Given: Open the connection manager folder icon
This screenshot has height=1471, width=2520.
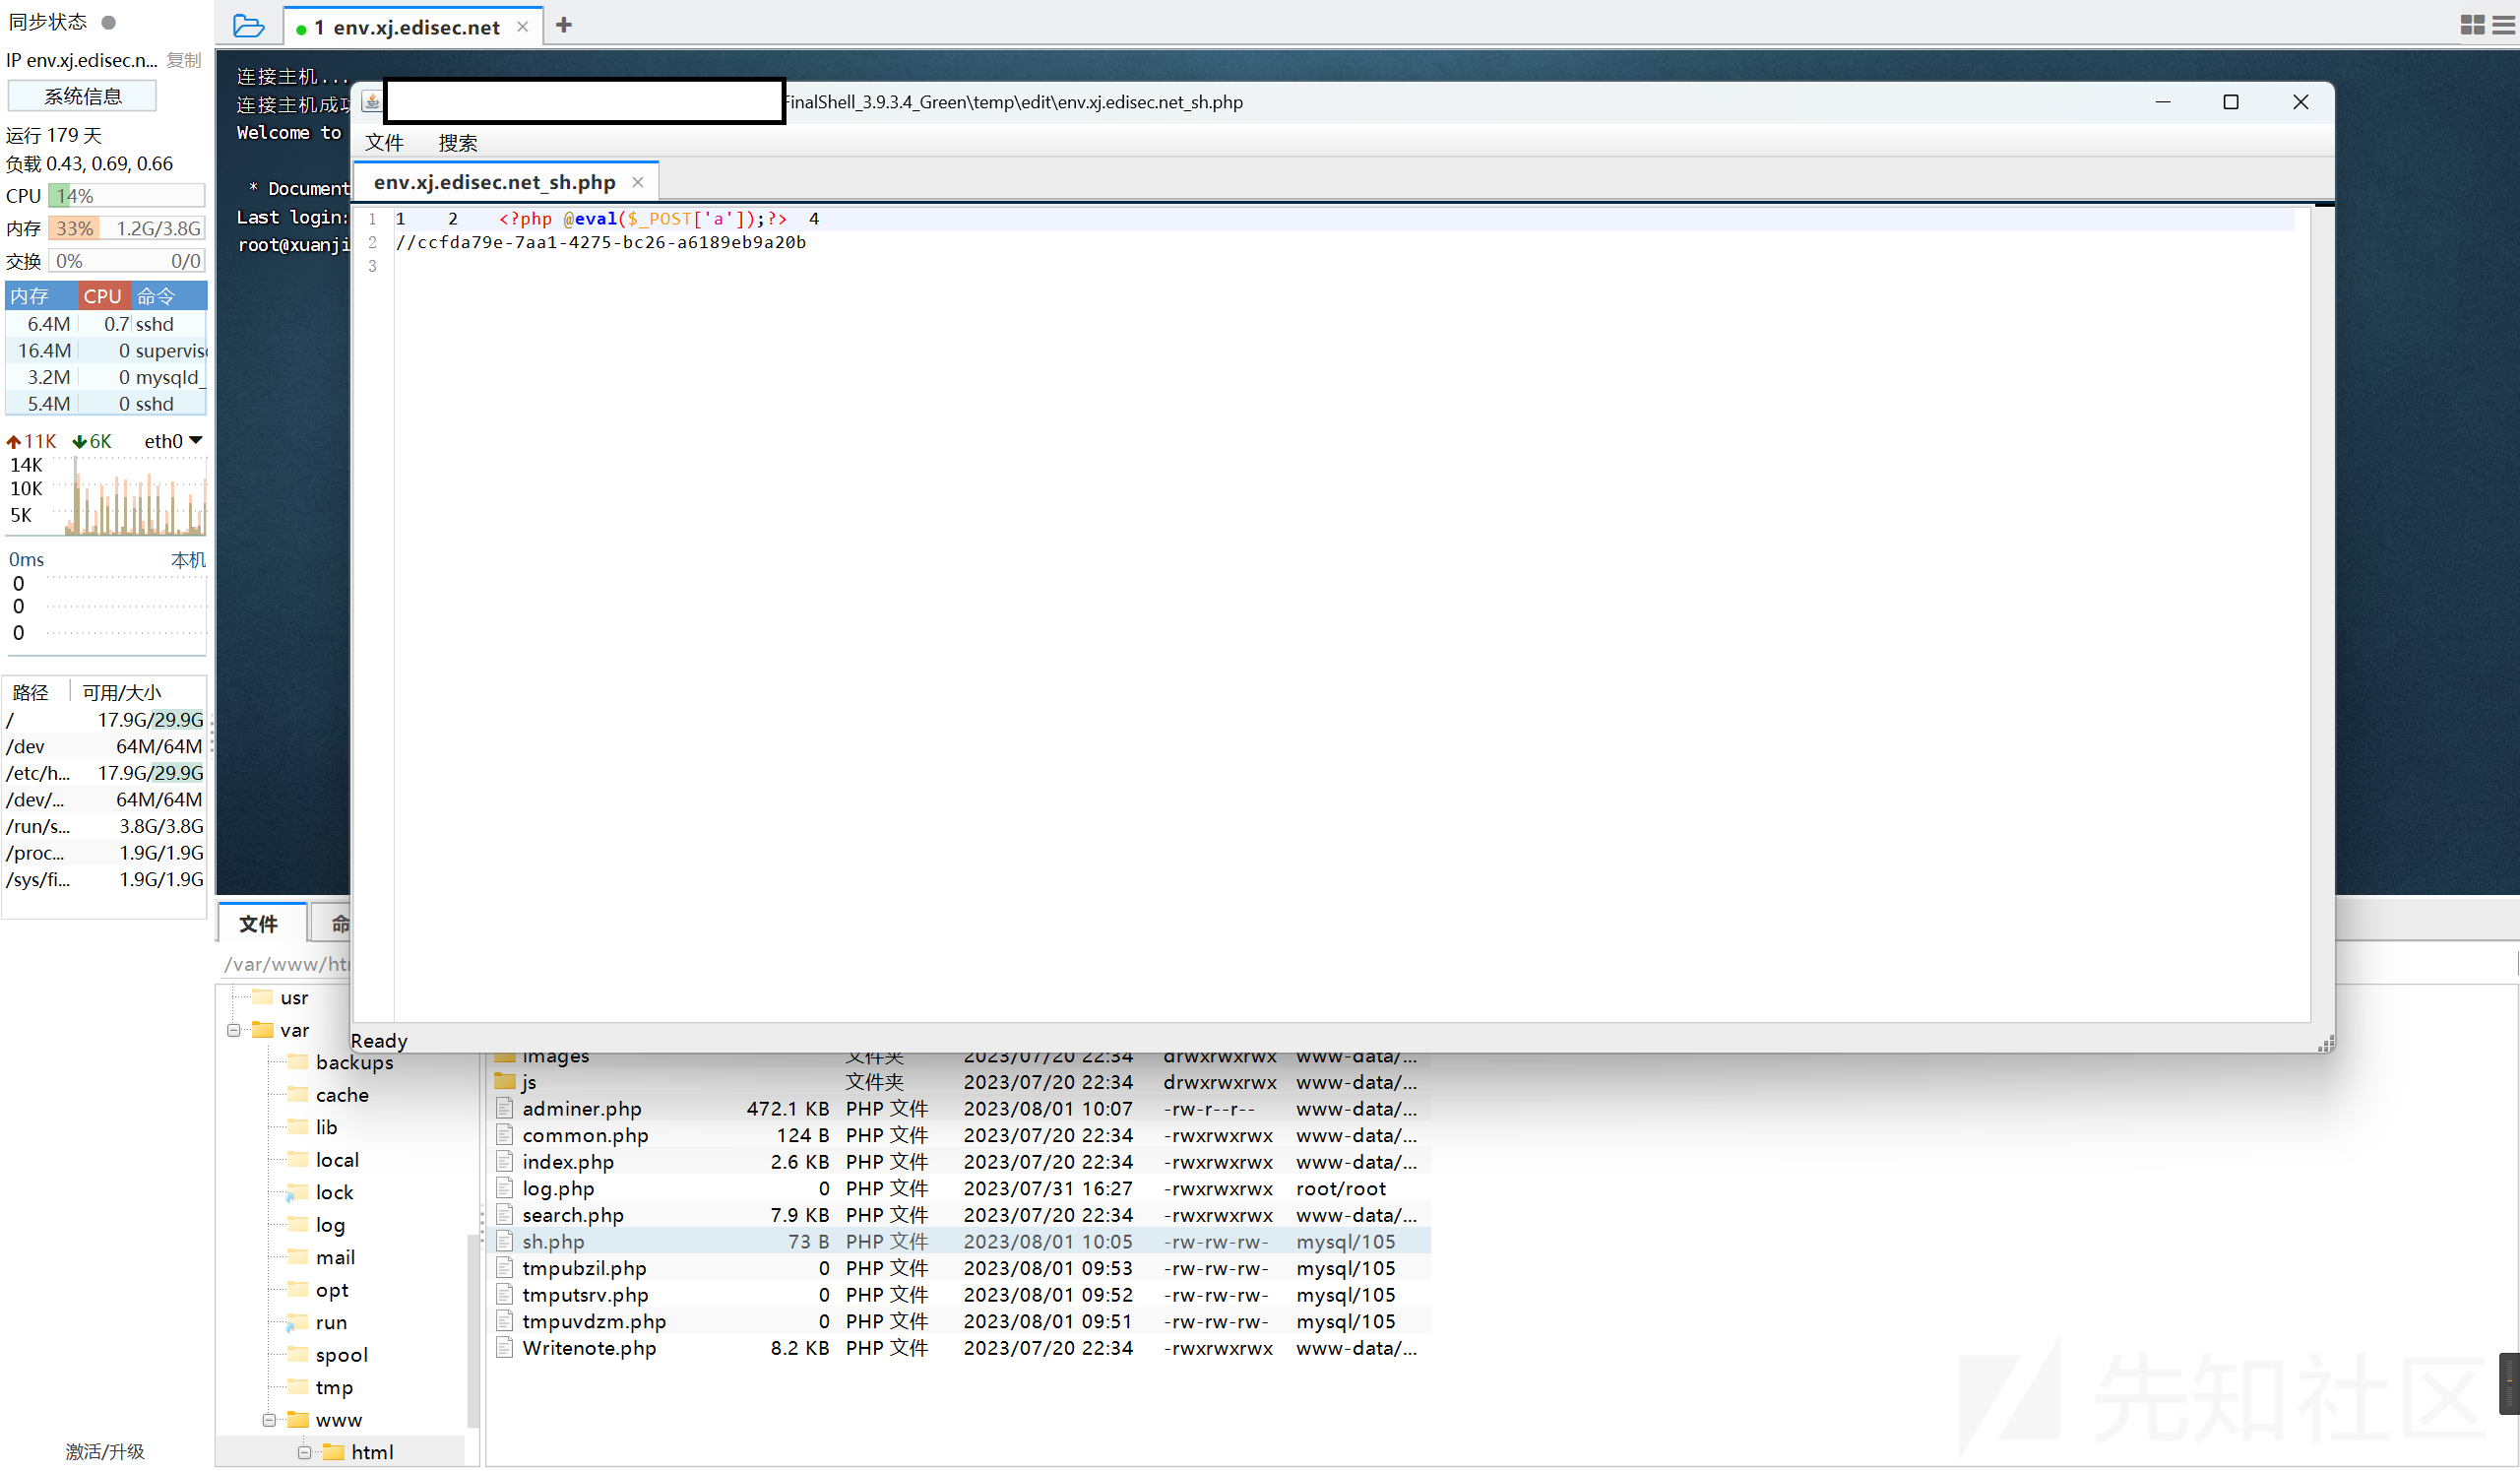Looking at the screenshot, I should pos(248,25).
